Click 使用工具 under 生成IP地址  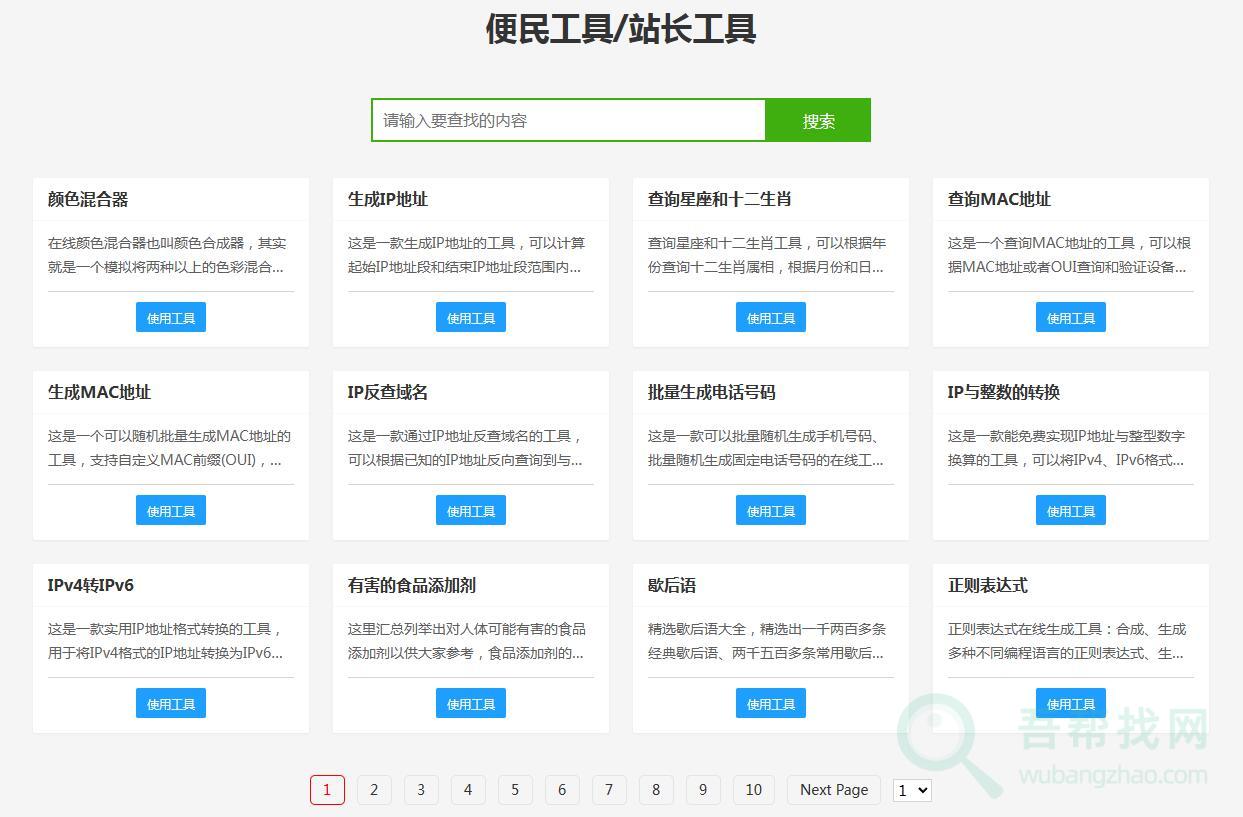pyautogui.click(x=471, y=318)
